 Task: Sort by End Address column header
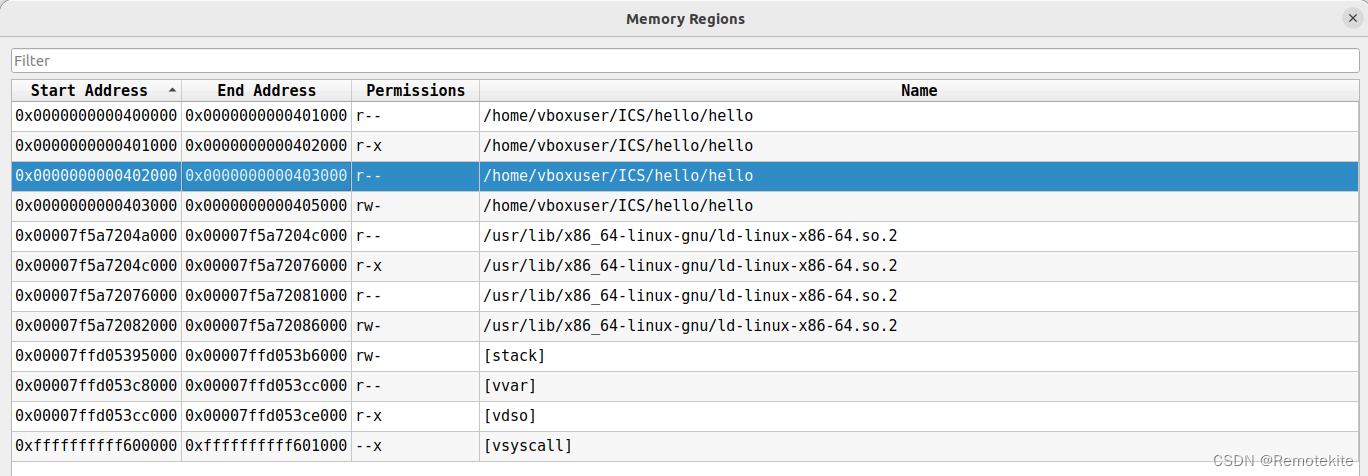click(266, 90)
